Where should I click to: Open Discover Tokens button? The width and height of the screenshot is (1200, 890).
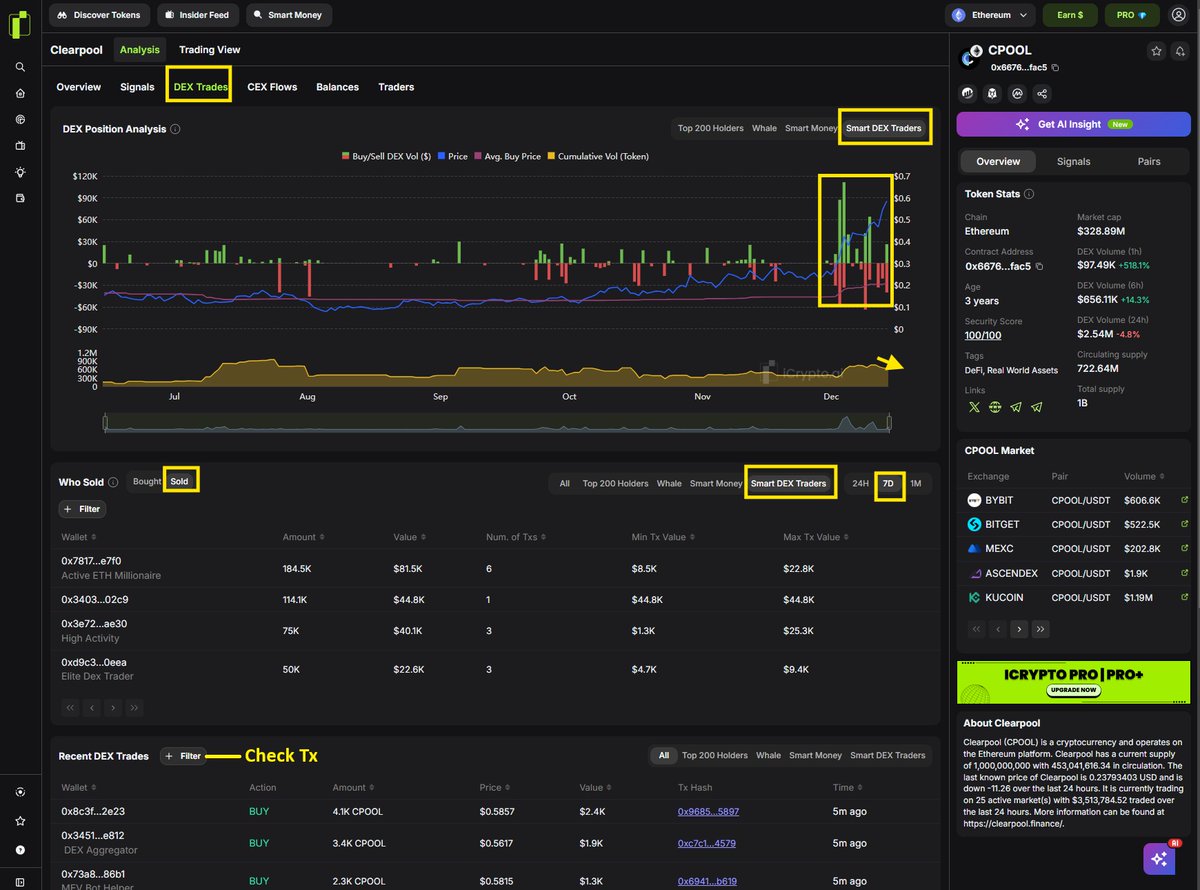(100, 15)
